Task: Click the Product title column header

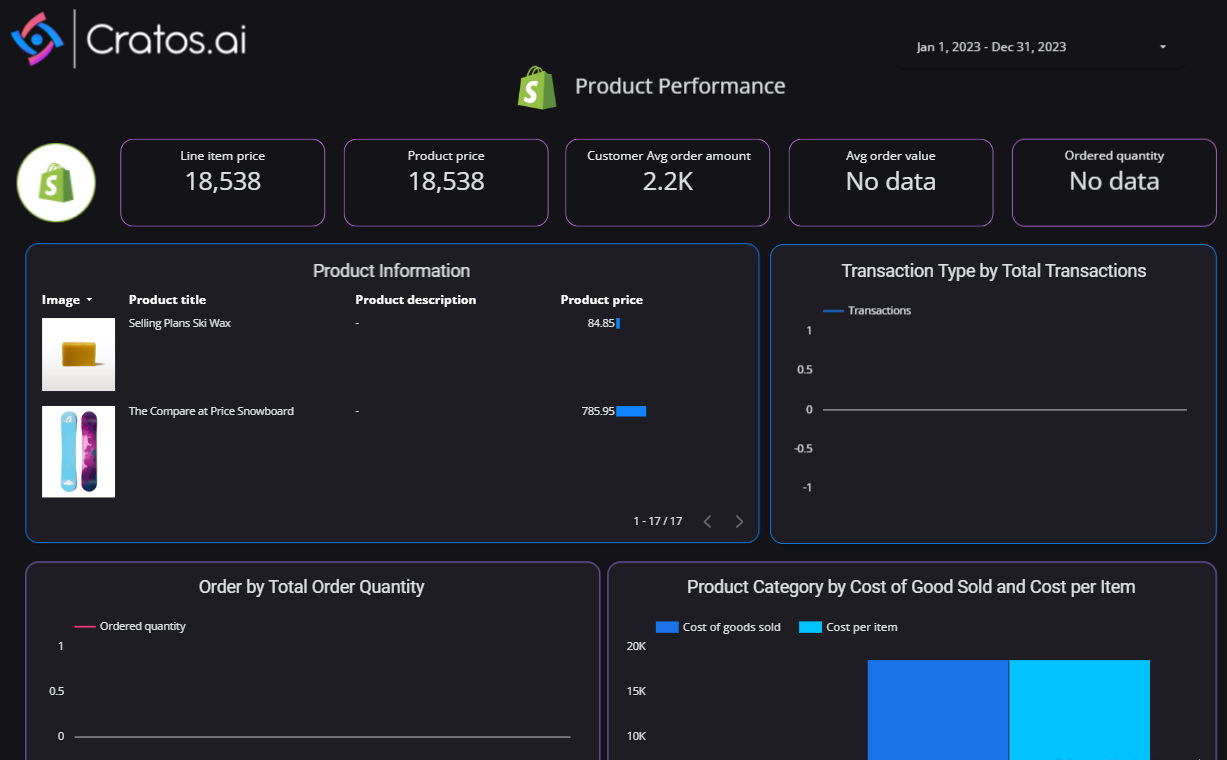Action: coord(167,300)
